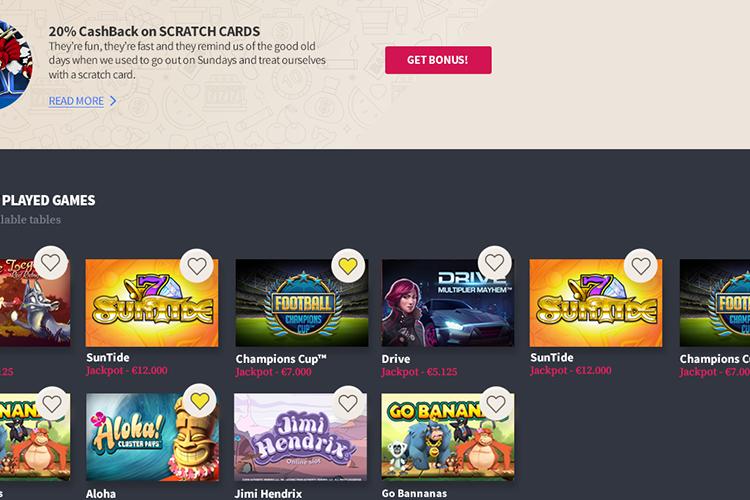Open the second SunTide game thumbnail
This screenshot has height=500, width=750.
pyautogui.click(x=596, y=303)
